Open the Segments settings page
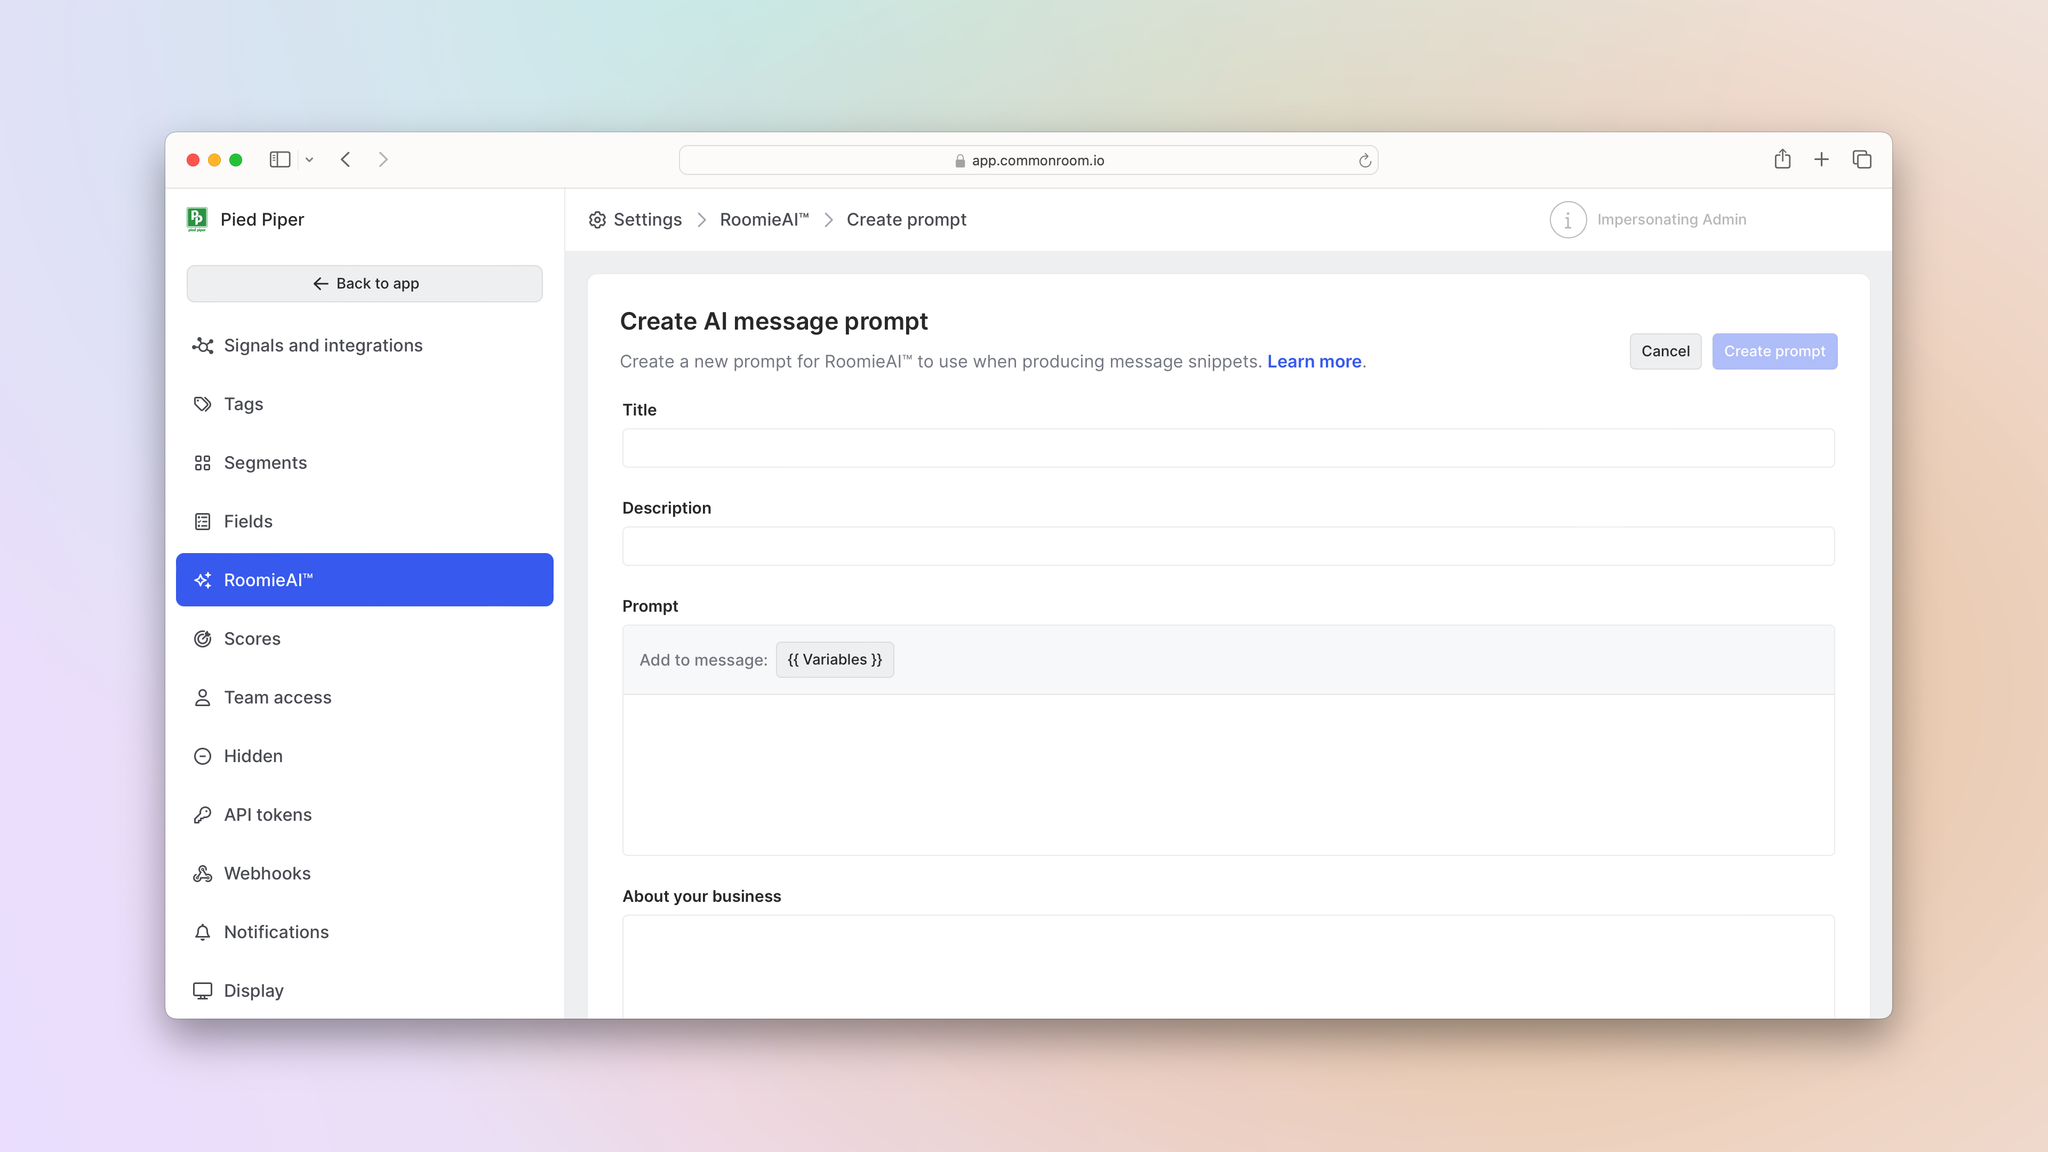This screenshot has height=1152, width=2048. coord(365,463)
